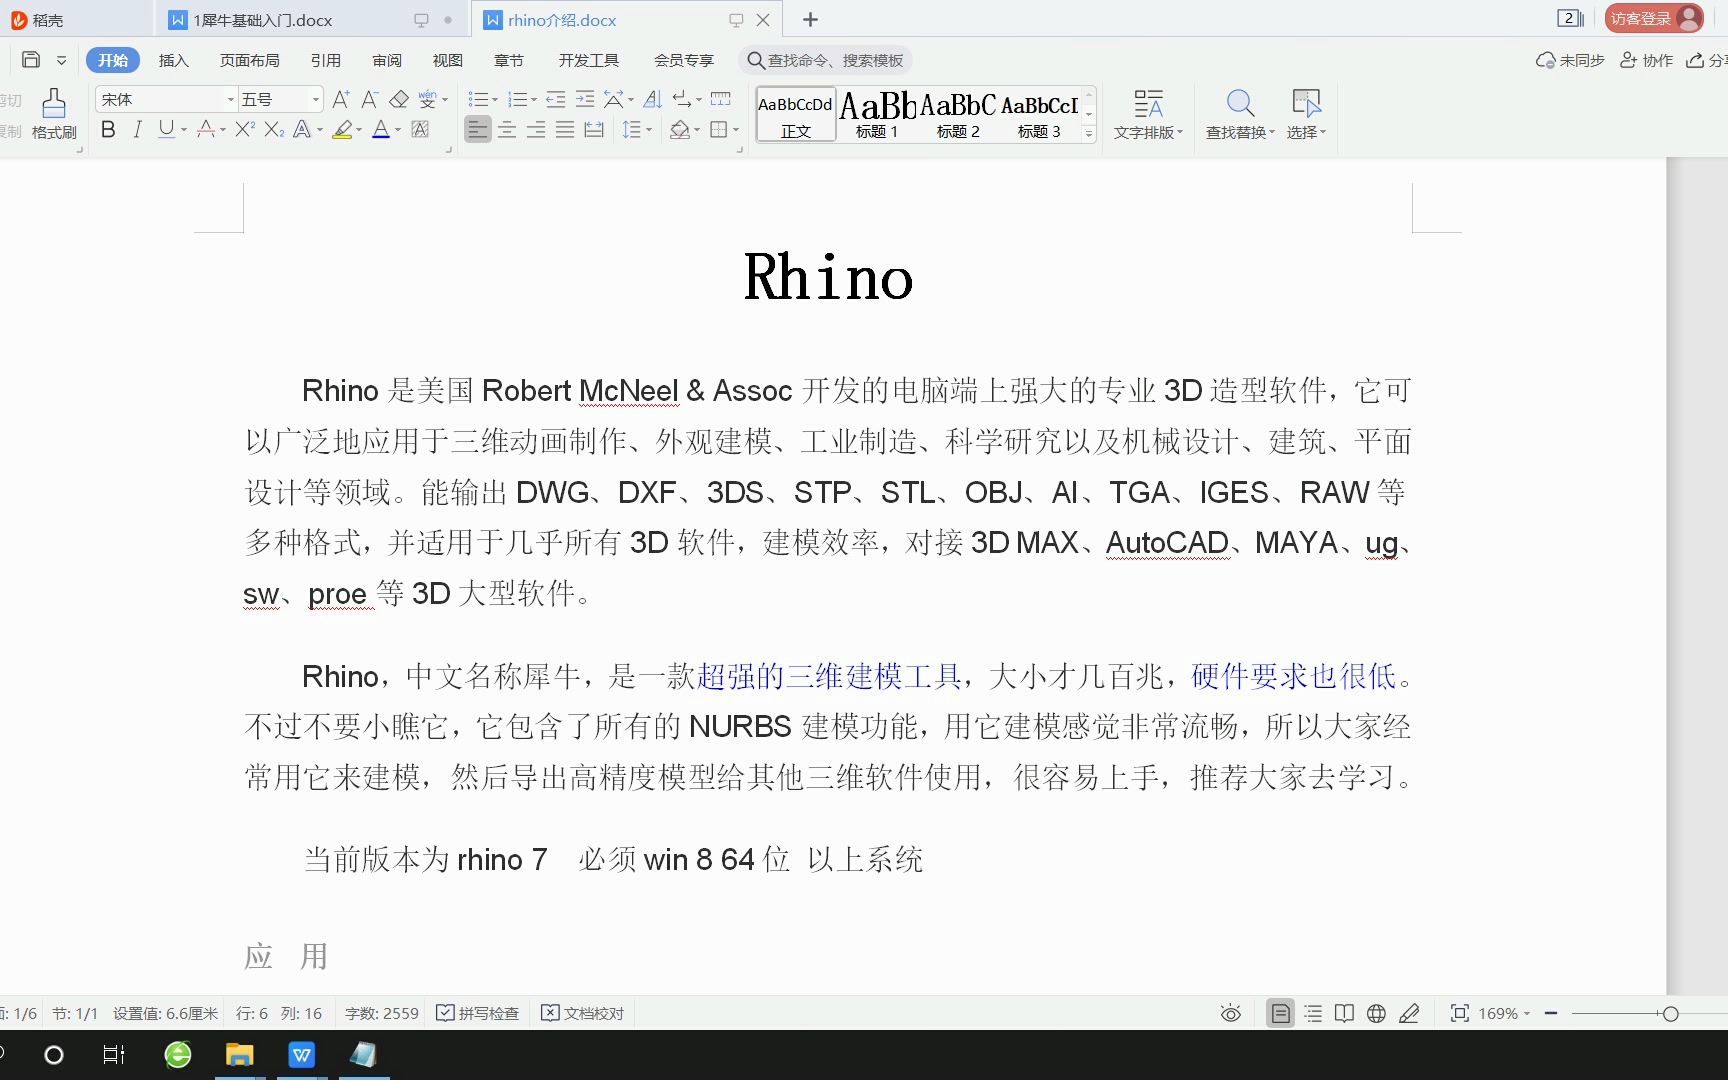Expand the highlight color dropdown arrow
The width and height of the screenshot is (1728, 1080).
358,129
